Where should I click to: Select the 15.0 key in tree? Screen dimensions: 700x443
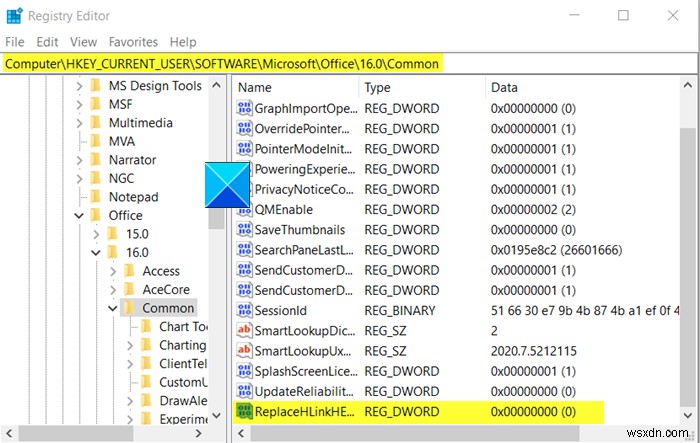(x=137, y=234)
